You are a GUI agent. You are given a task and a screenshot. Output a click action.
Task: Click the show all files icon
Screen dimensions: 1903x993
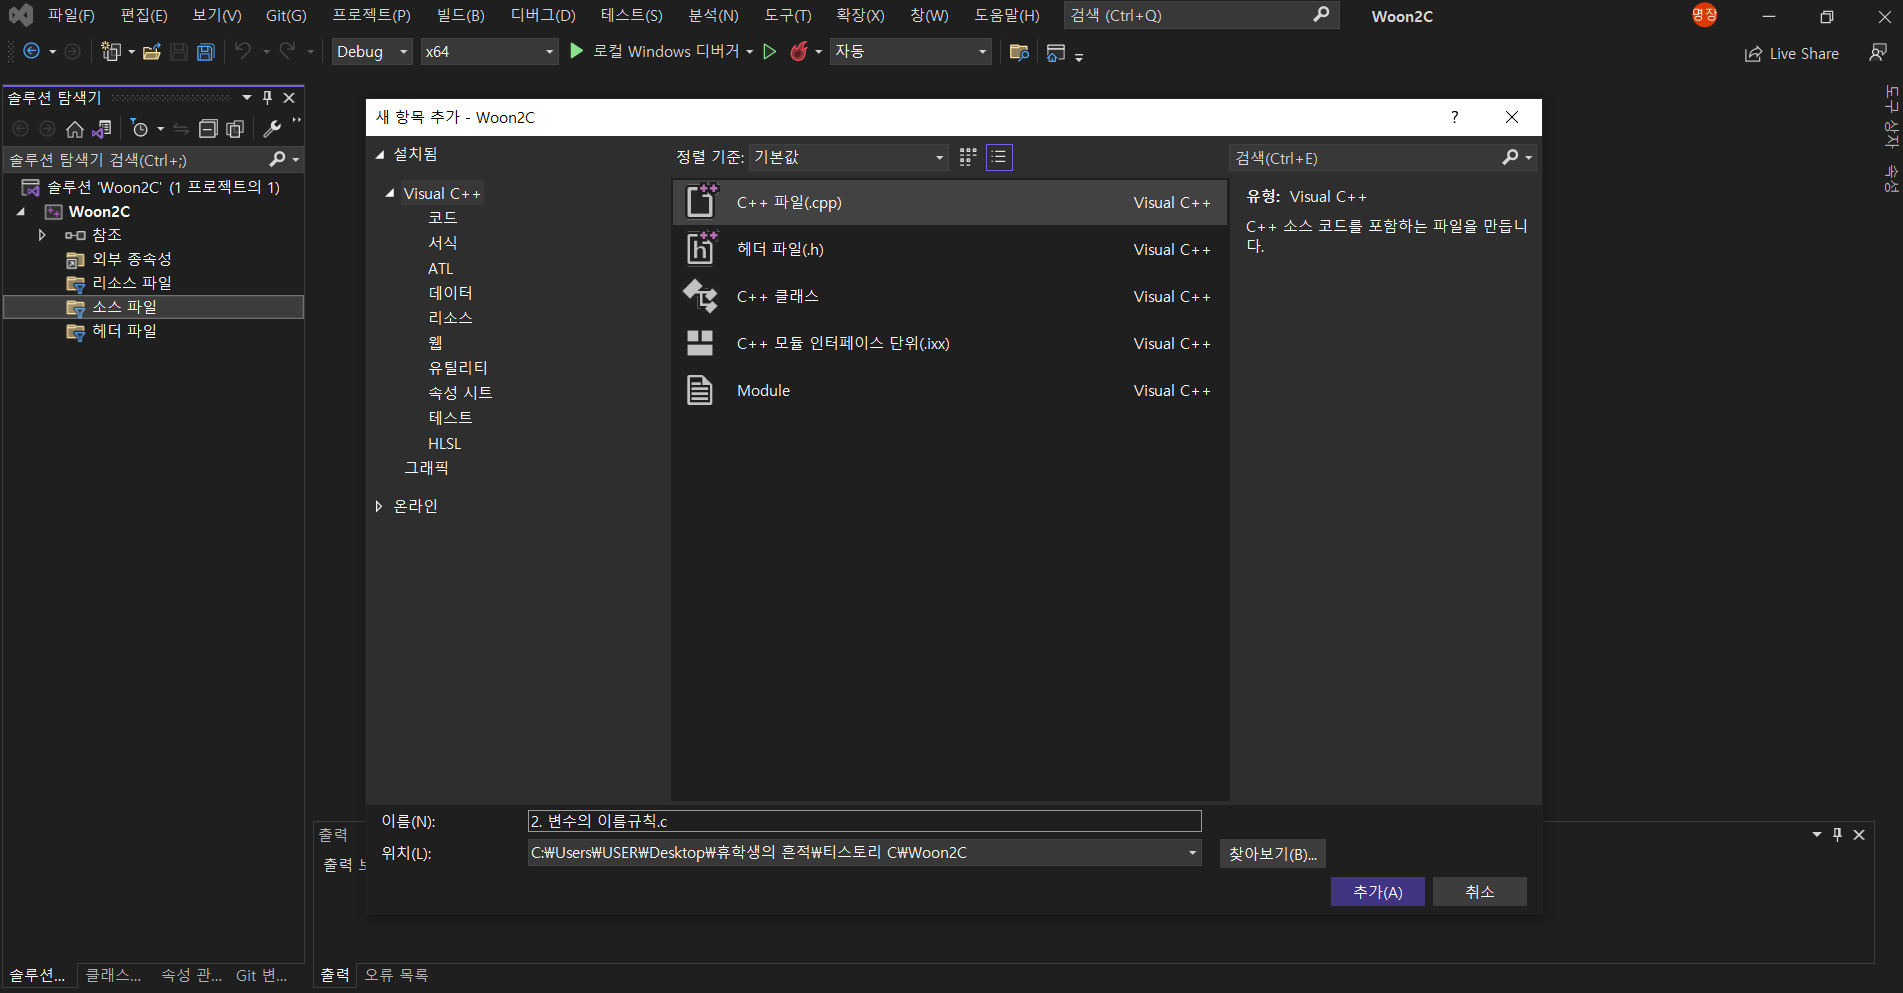click(x=235, y=129)
